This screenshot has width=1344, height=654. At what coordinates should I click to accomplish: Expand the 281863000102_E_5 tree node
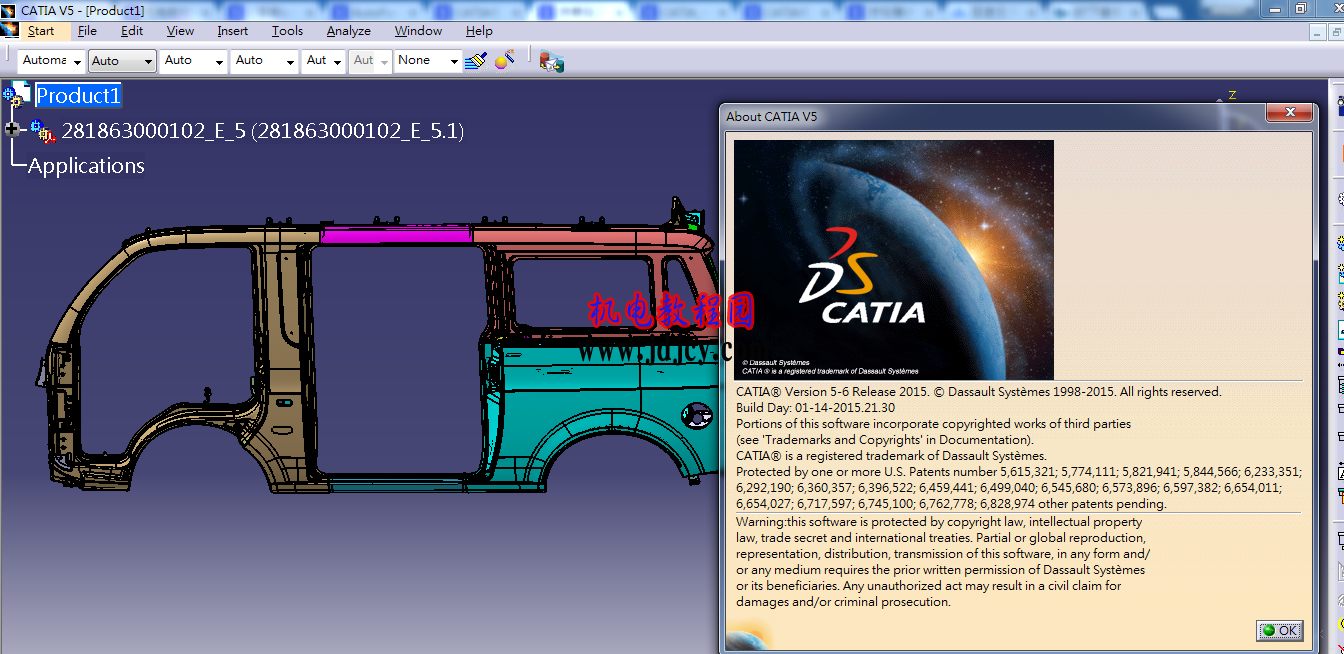click(x=12, y=129)
